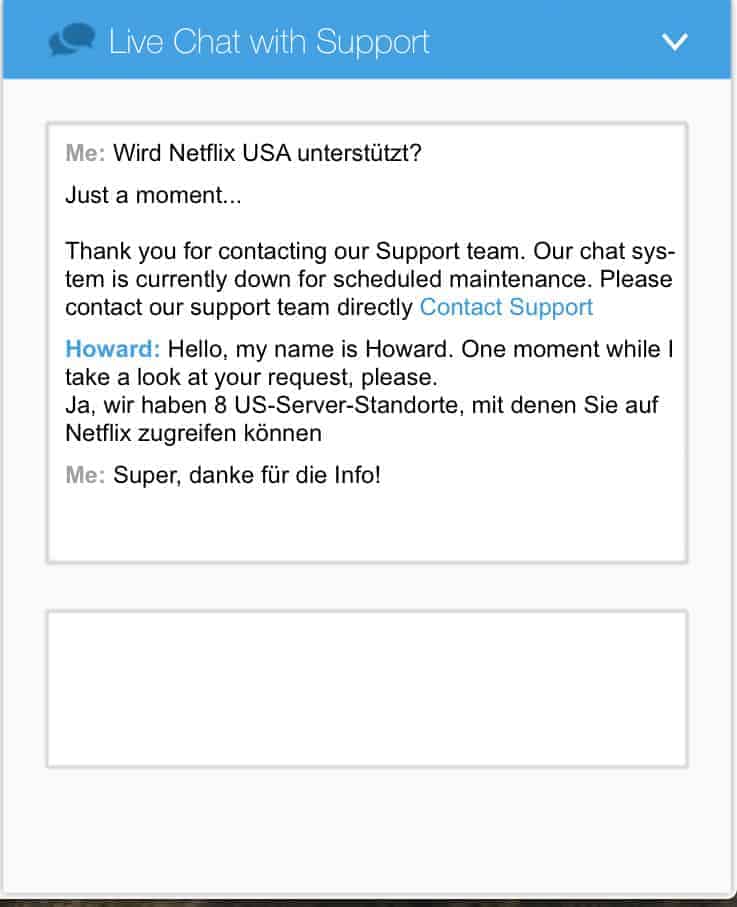
Task: Click the take a look at your request line
Action: tap(251, 378)
